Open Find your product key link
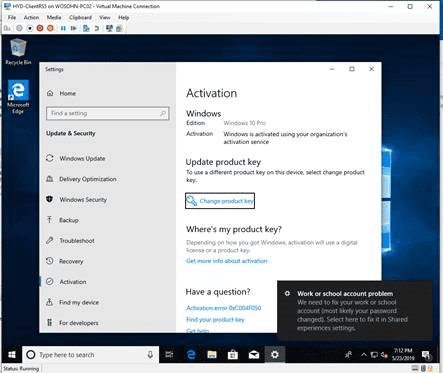This screenshot has width=443, height=373. [215, 320]
